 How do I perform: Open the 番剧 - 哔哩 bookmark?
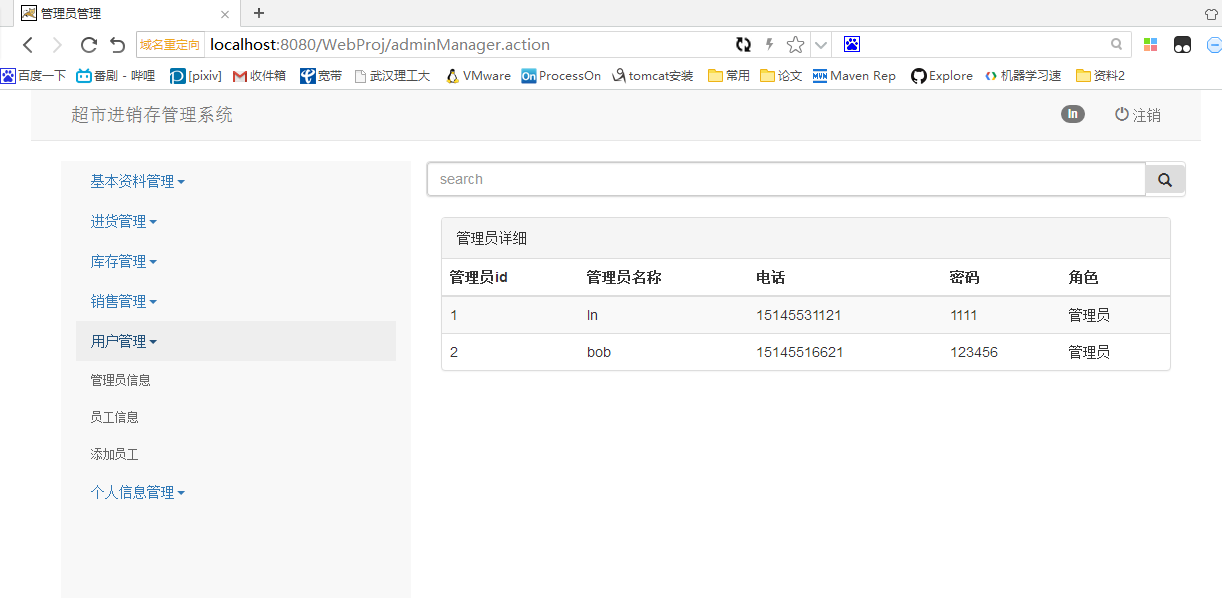[x=116, y=75]
